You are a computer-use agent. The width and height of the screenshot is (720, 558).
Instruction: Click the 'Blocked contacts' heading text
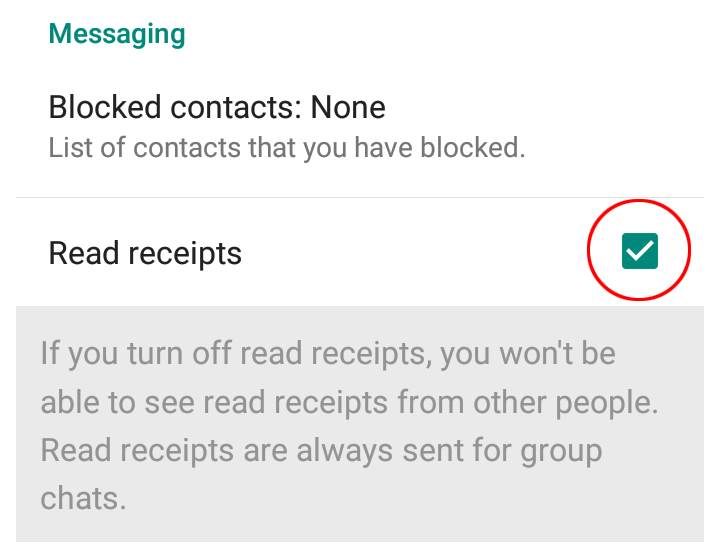[x=175, y=107]
